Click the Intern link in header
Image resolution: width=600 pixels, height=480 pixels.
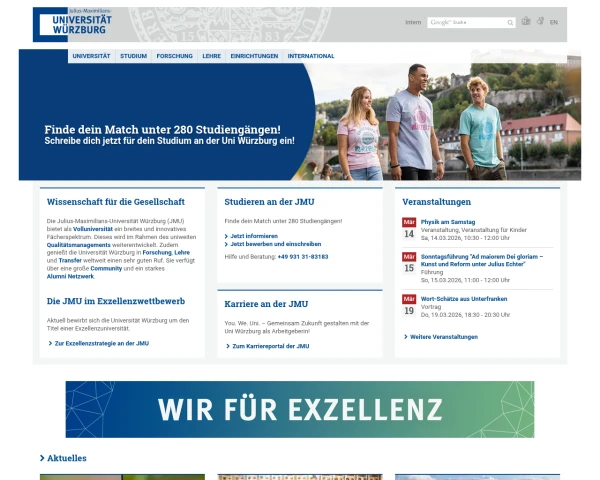pyautogui.click(x=413, y=23)
